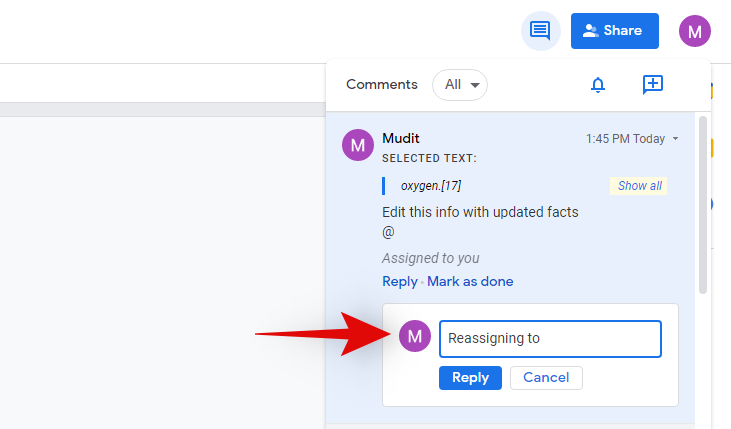This screenshot has width=731, height=429.
Task: Open the comment history icon
Action: (x=540, y=31)
